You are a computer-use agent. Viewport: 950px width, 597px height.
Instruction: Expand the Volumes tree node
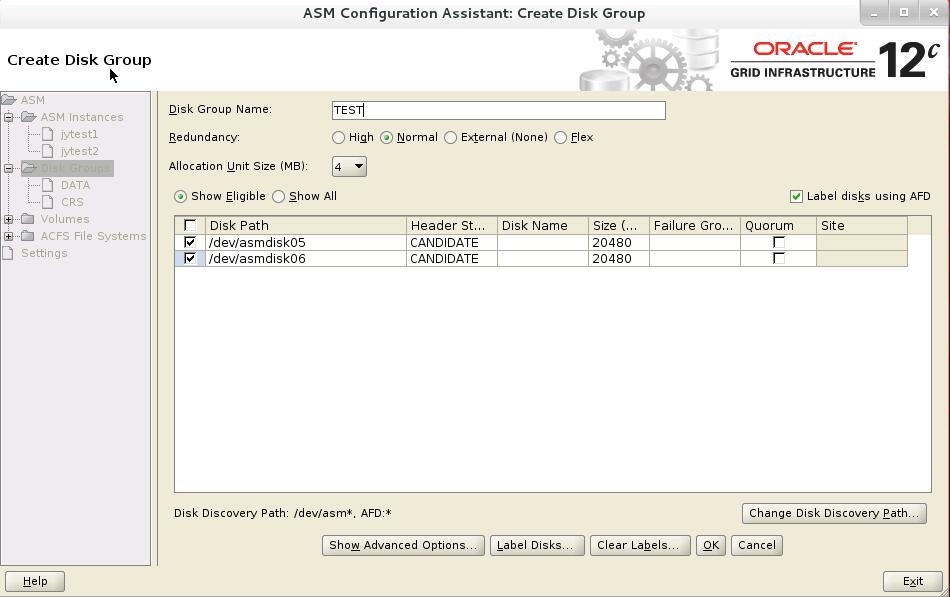point(8,219)
